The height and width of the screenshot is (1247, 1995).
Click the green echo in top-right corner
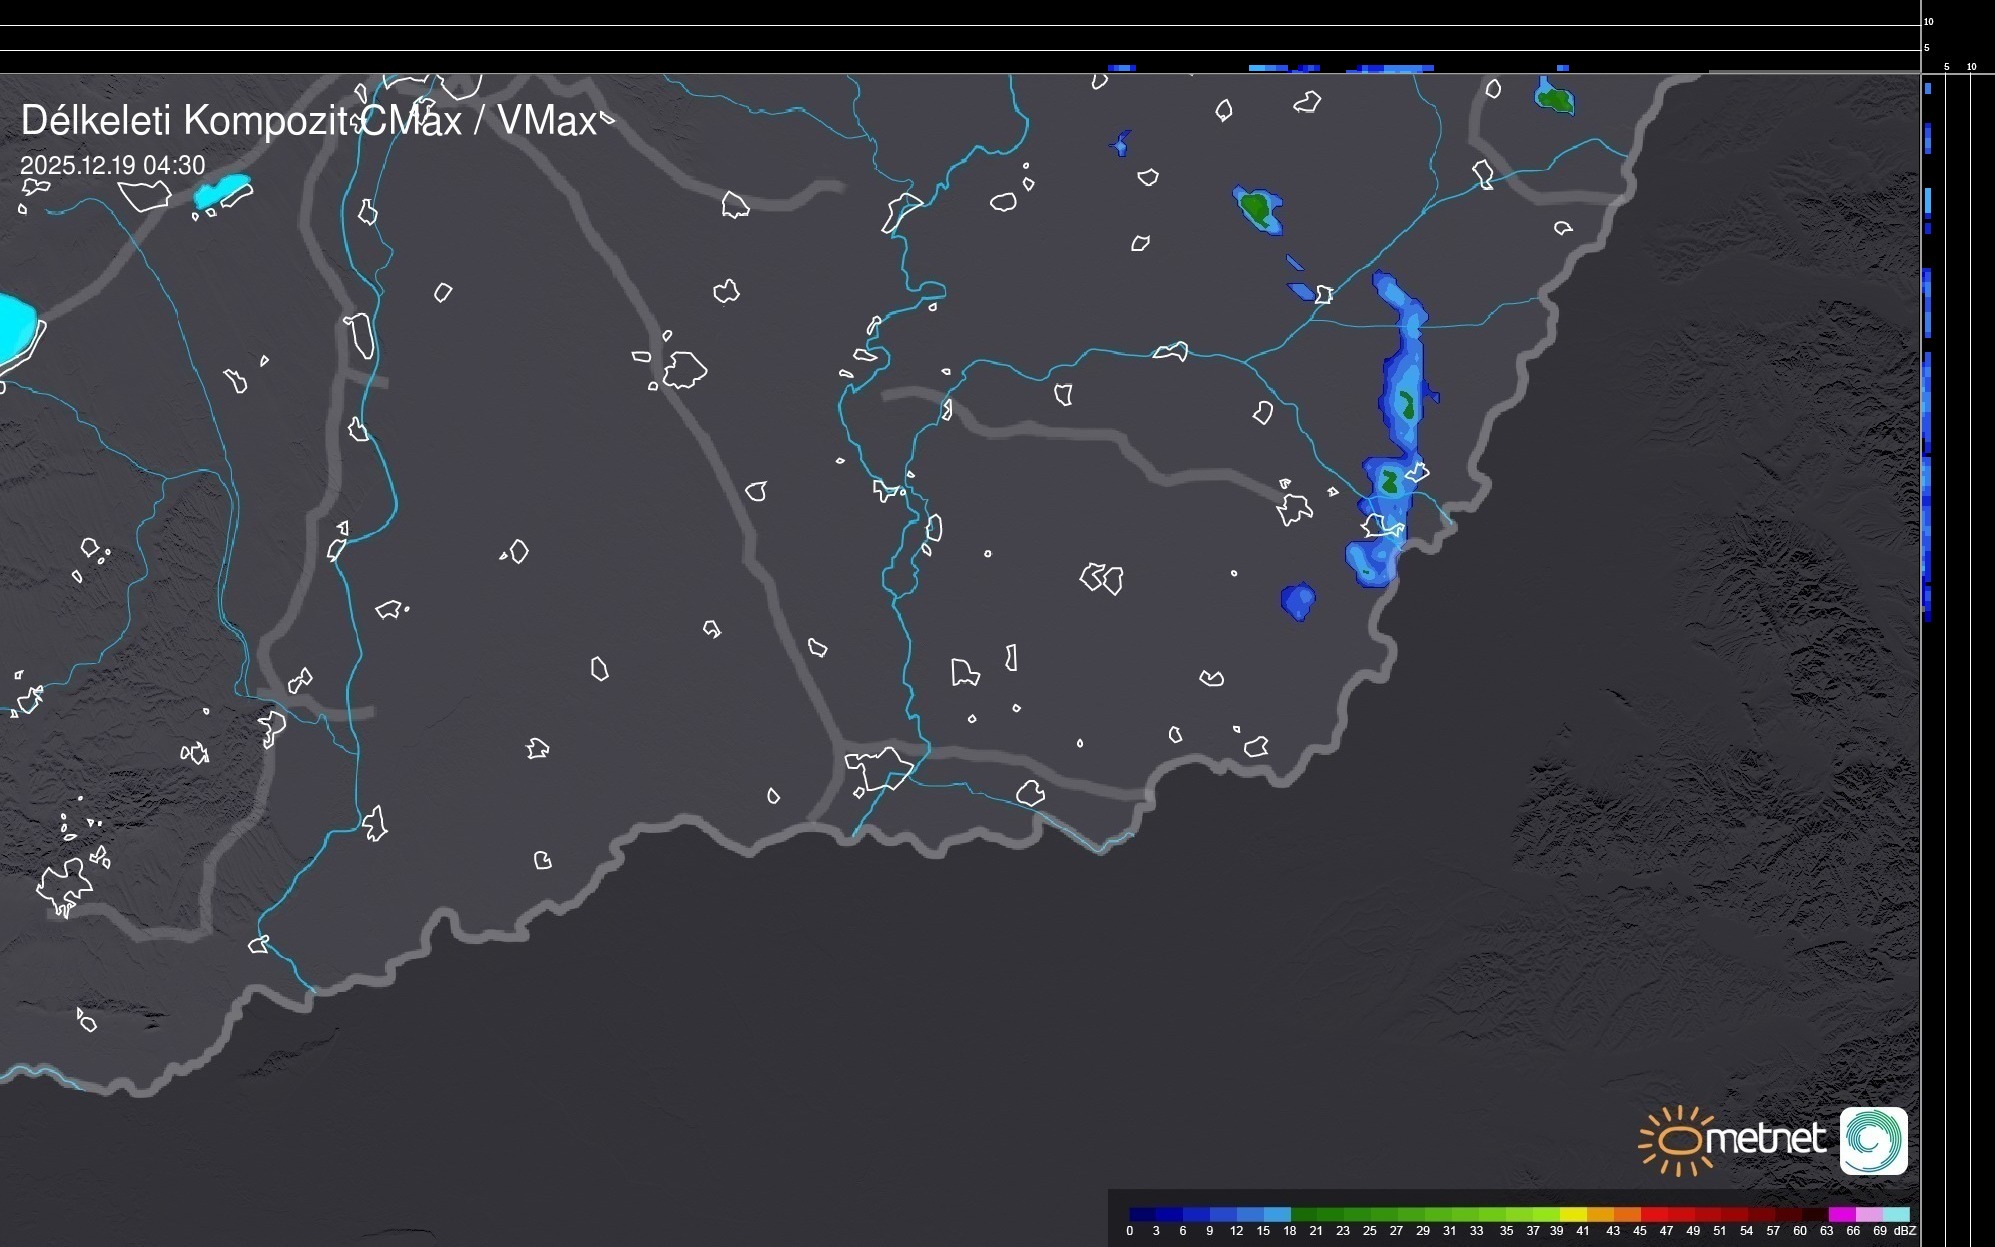[1555, 98]
